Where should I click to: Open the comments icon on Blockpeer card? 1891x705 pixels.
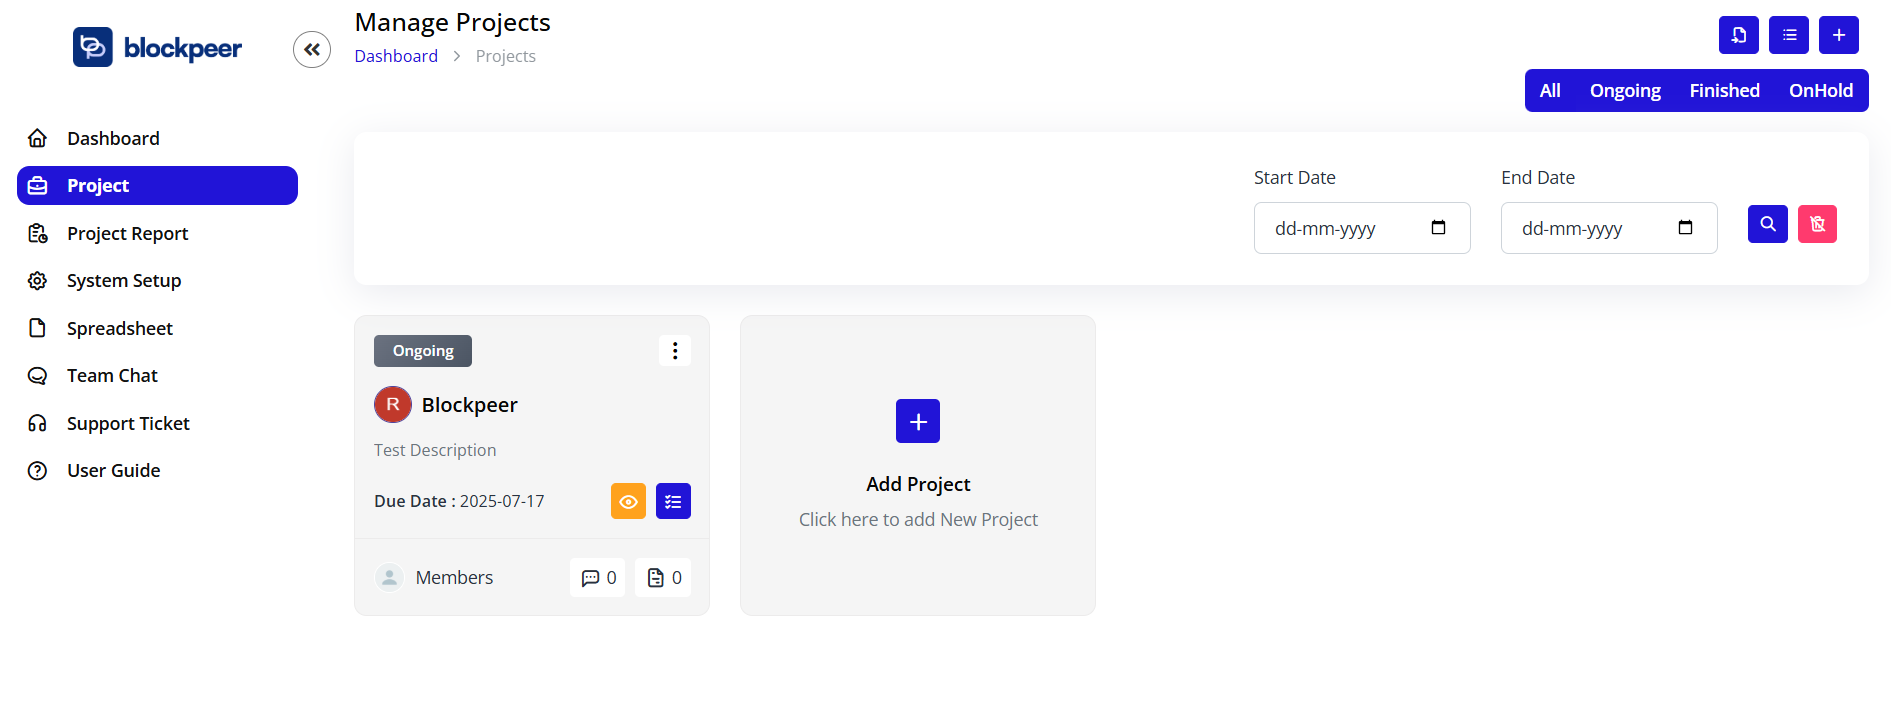(597, 577)
